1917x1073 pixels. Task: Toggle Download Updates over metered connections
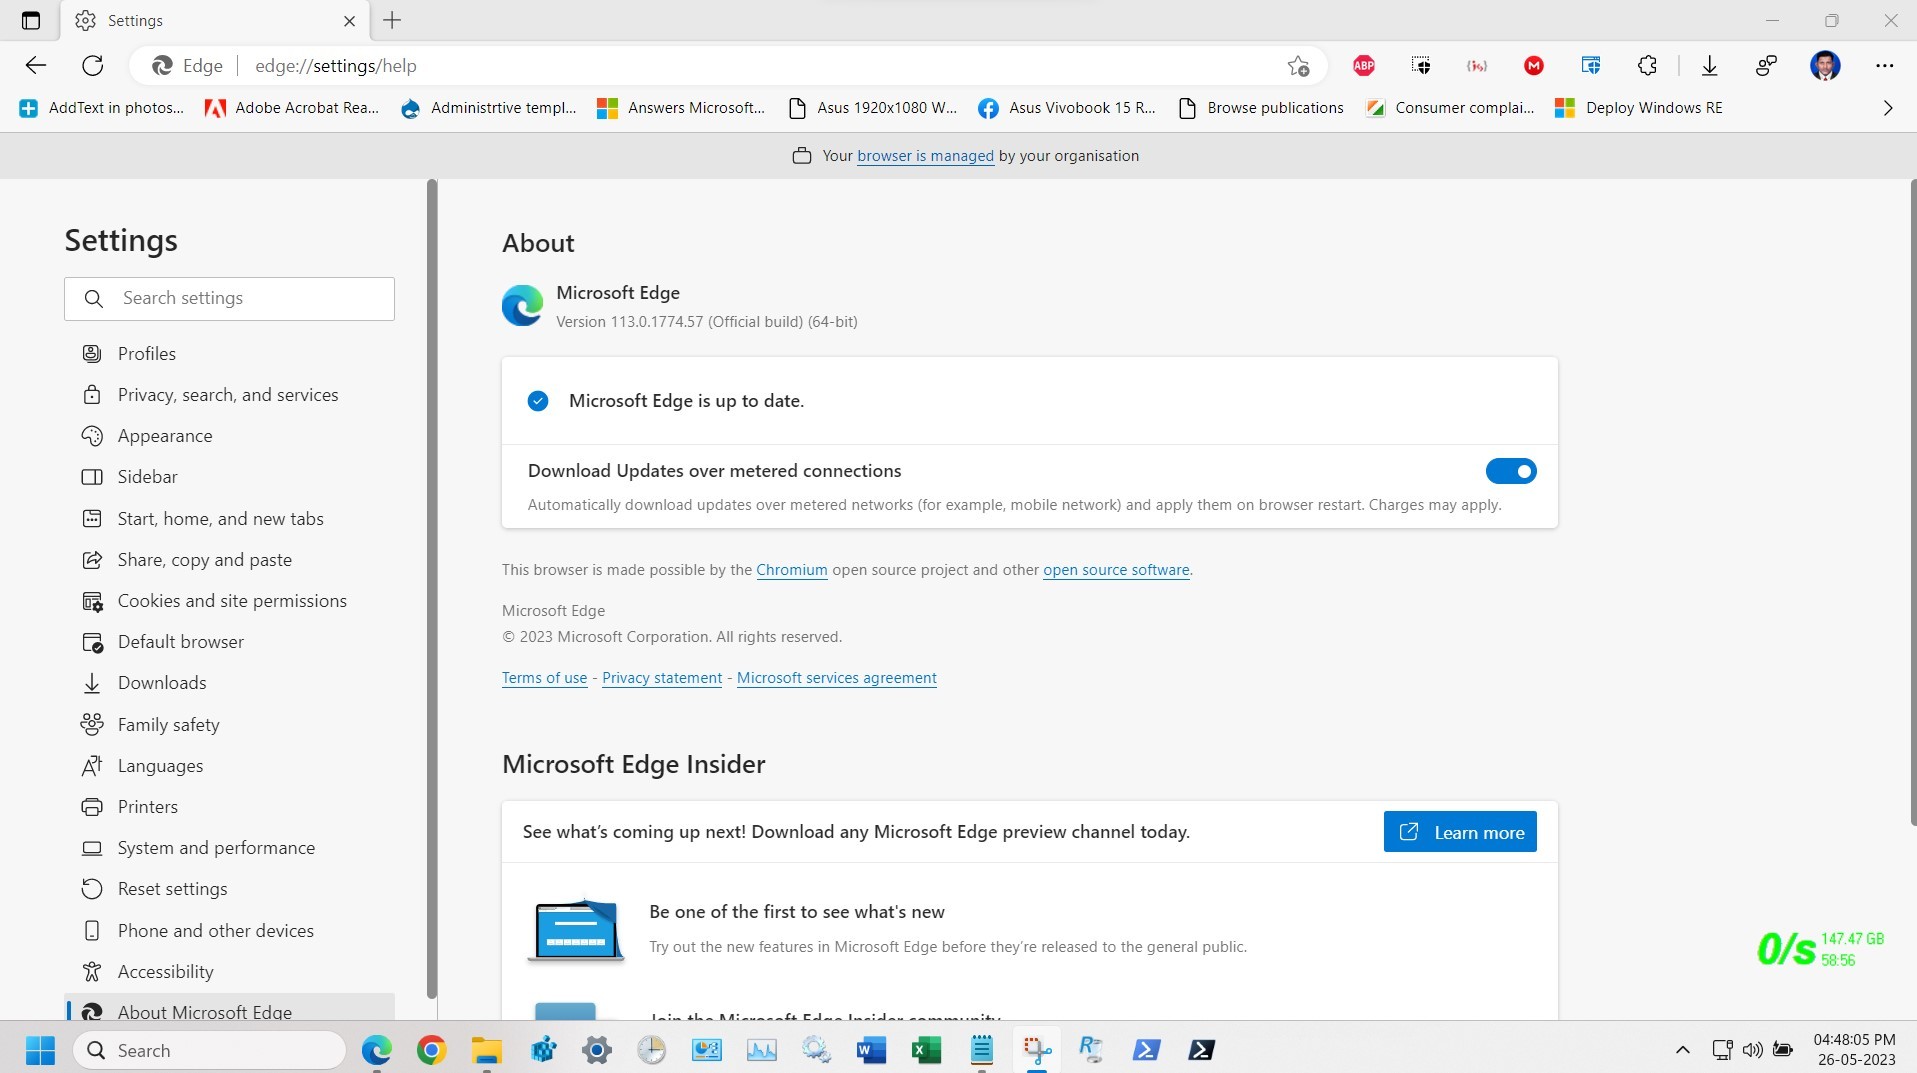1511,471
